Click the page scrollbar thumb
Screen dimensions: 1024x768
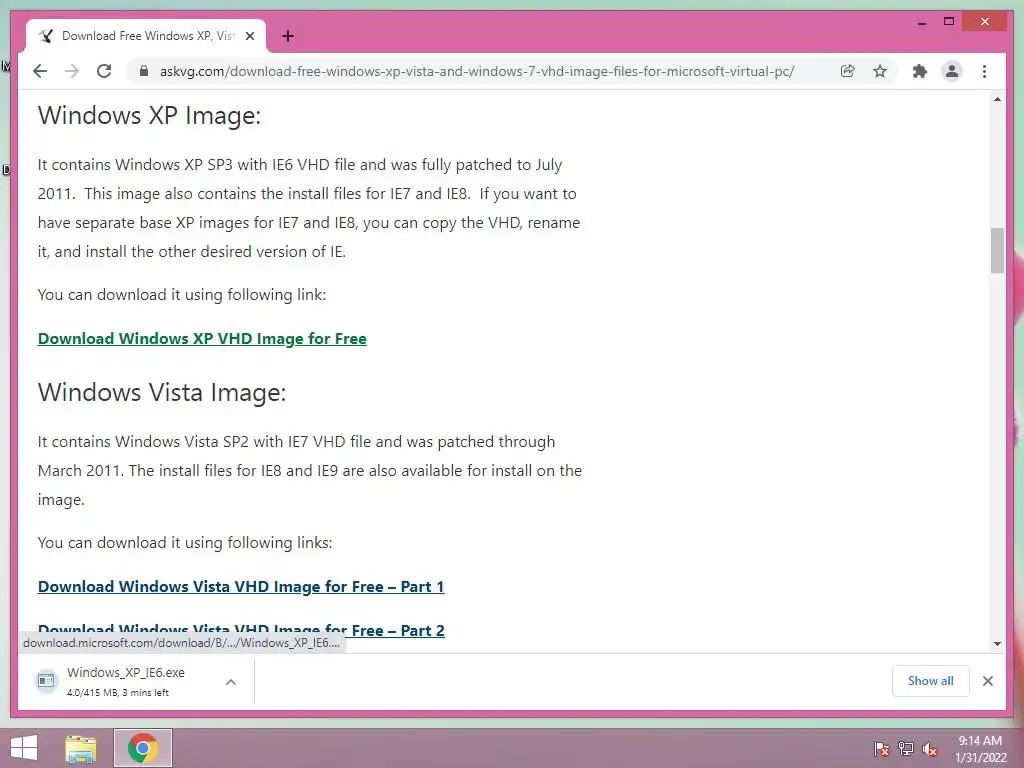(997, 250)
